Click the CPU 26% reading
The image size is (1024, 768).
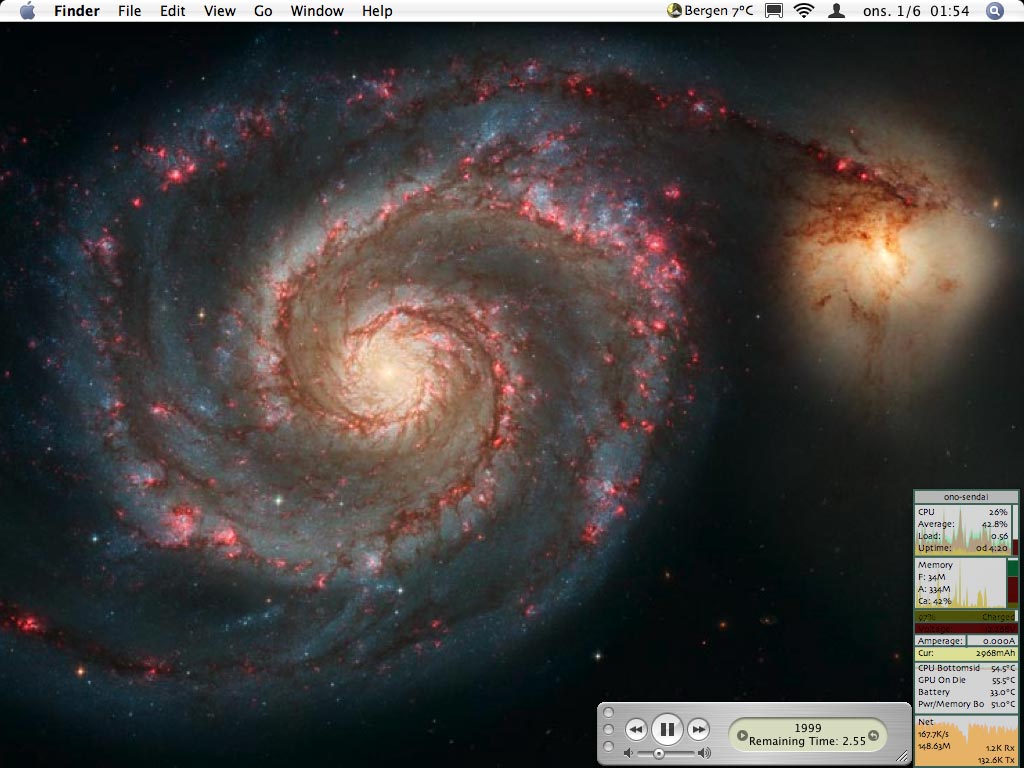(x=963, y=512)
